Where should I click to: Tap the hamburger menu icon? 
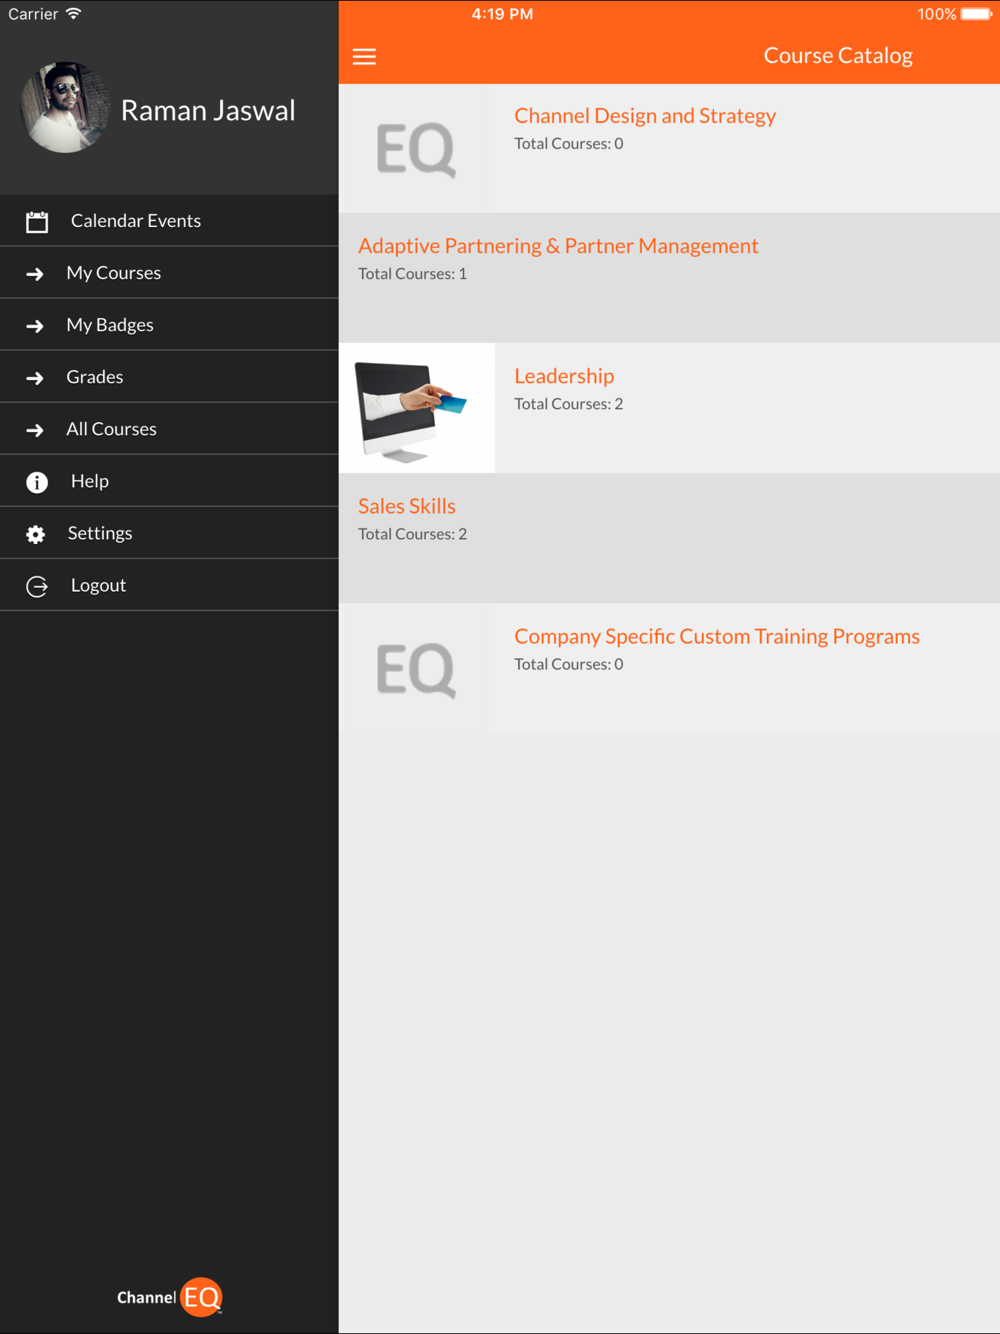click(364, 57)
